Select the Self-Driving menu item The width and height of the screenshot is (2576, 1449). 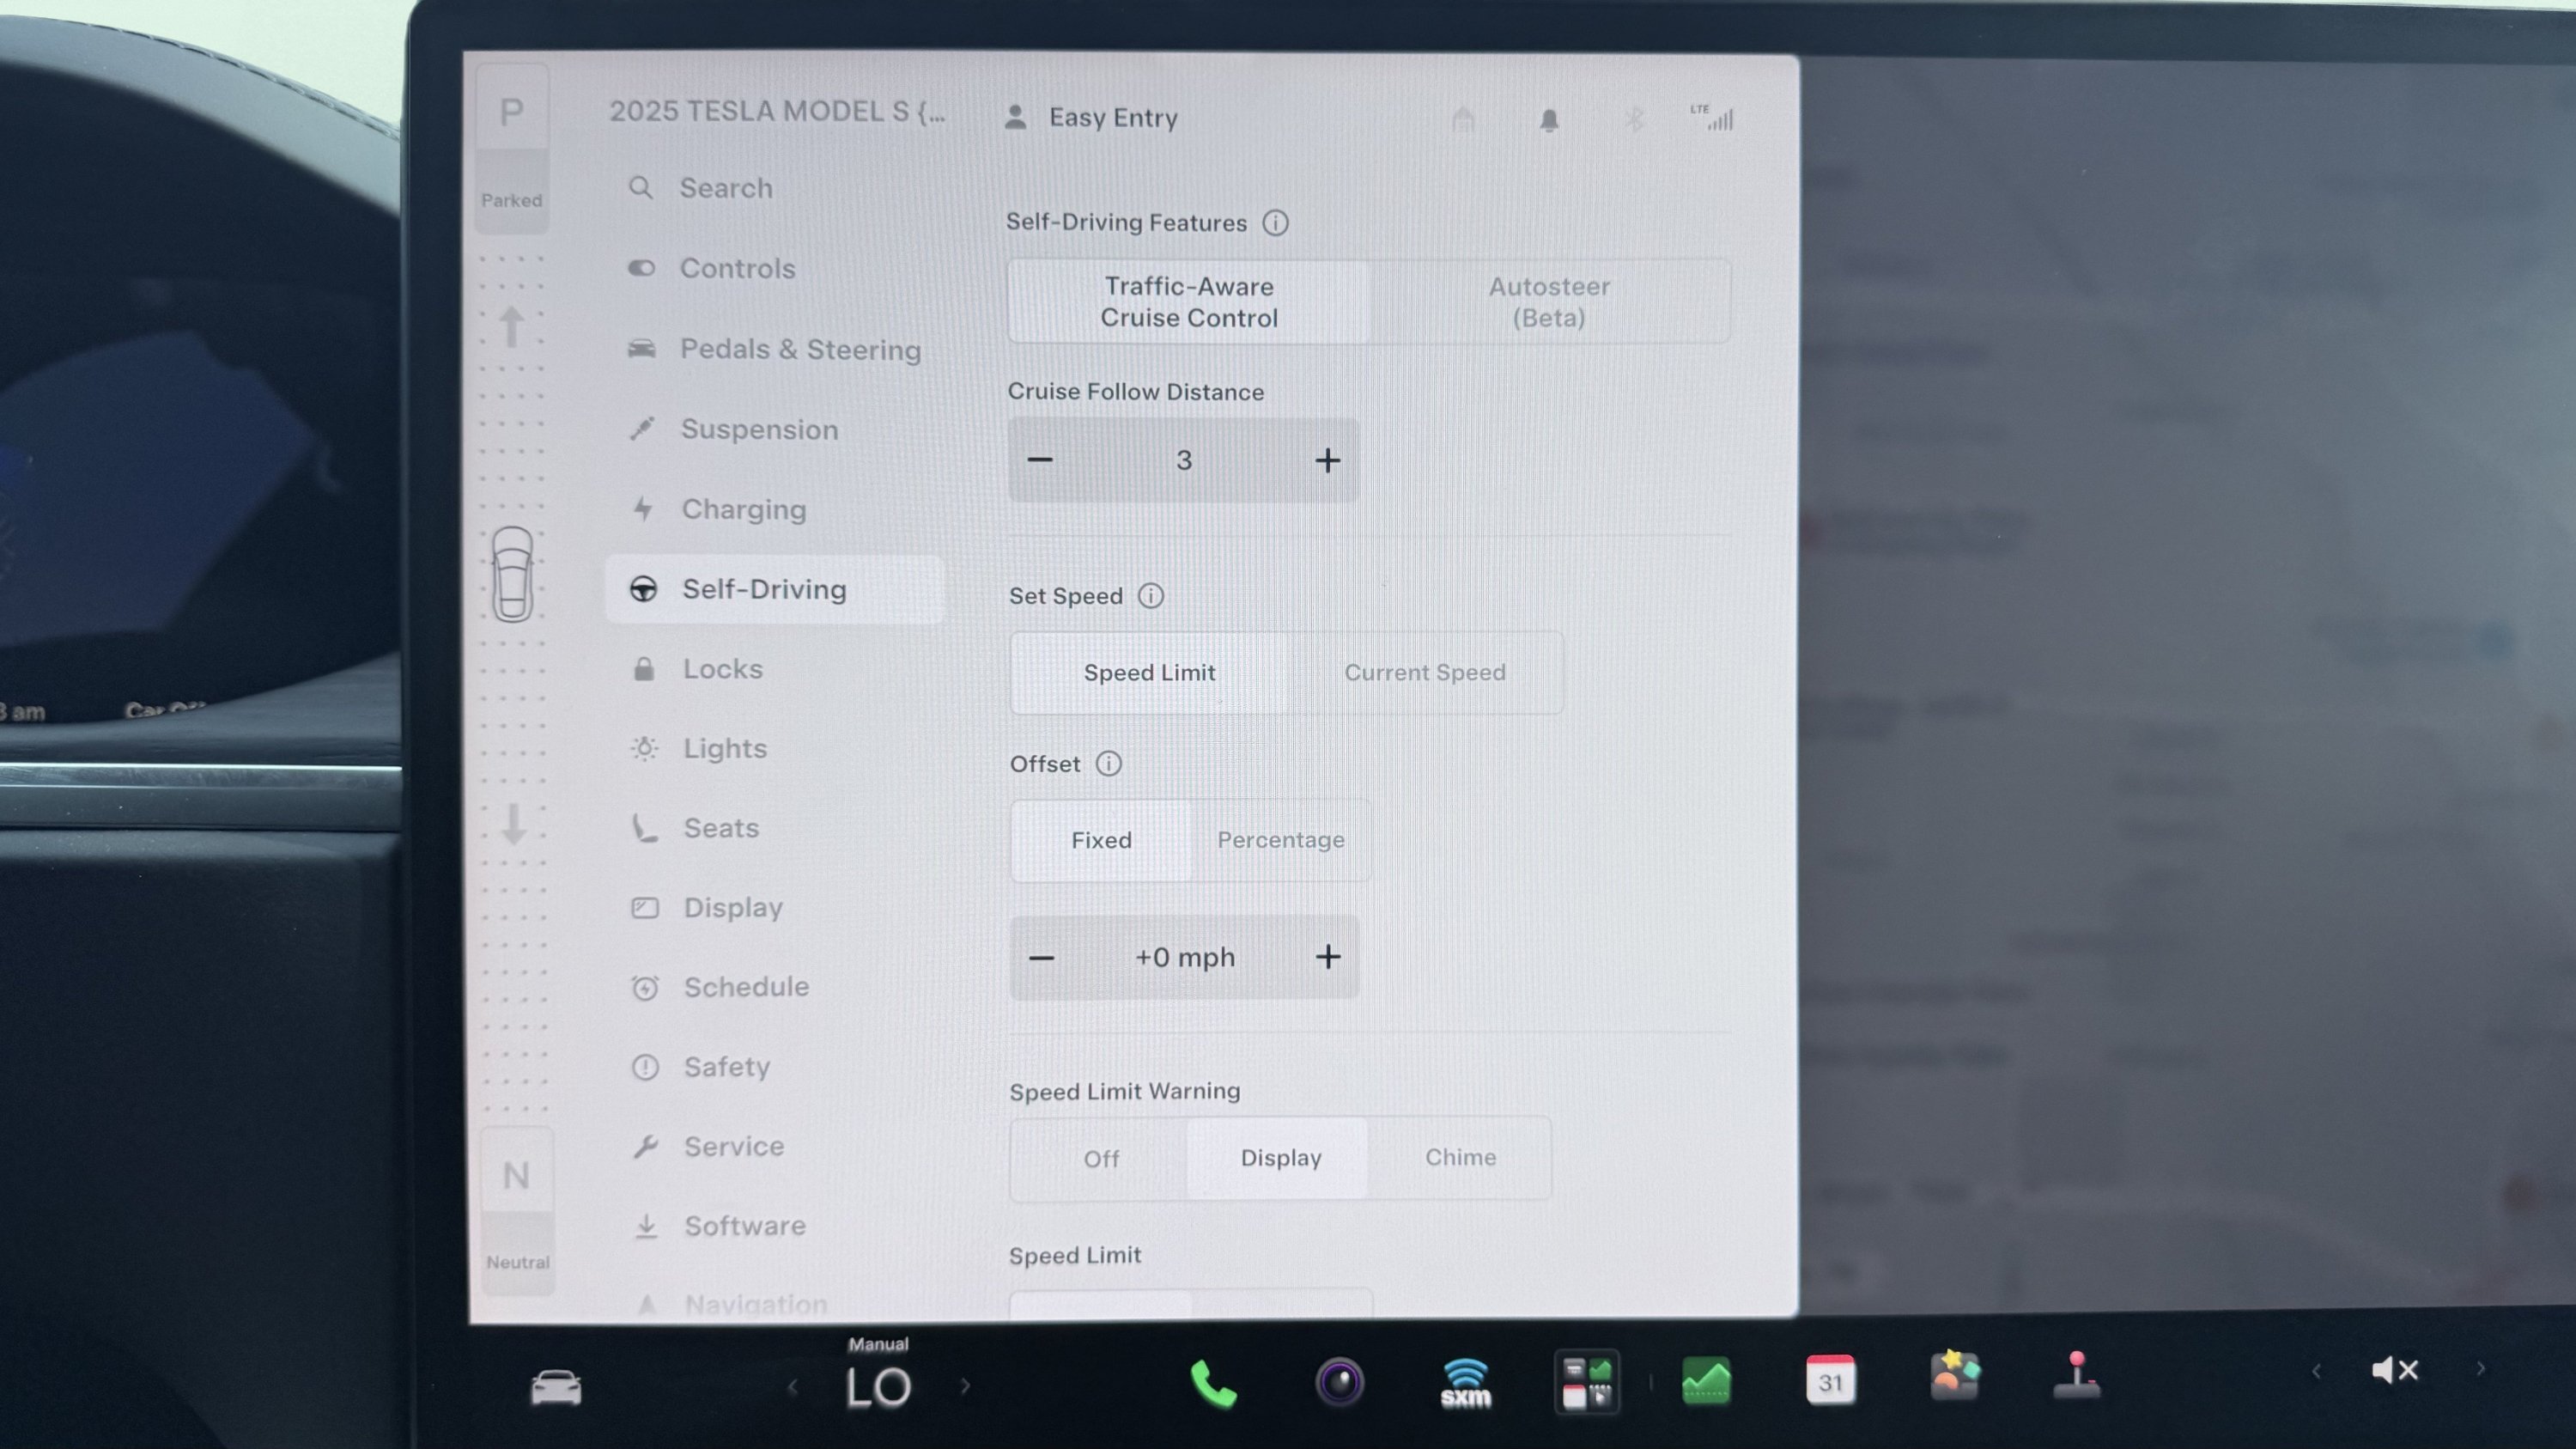click(774, 589)
